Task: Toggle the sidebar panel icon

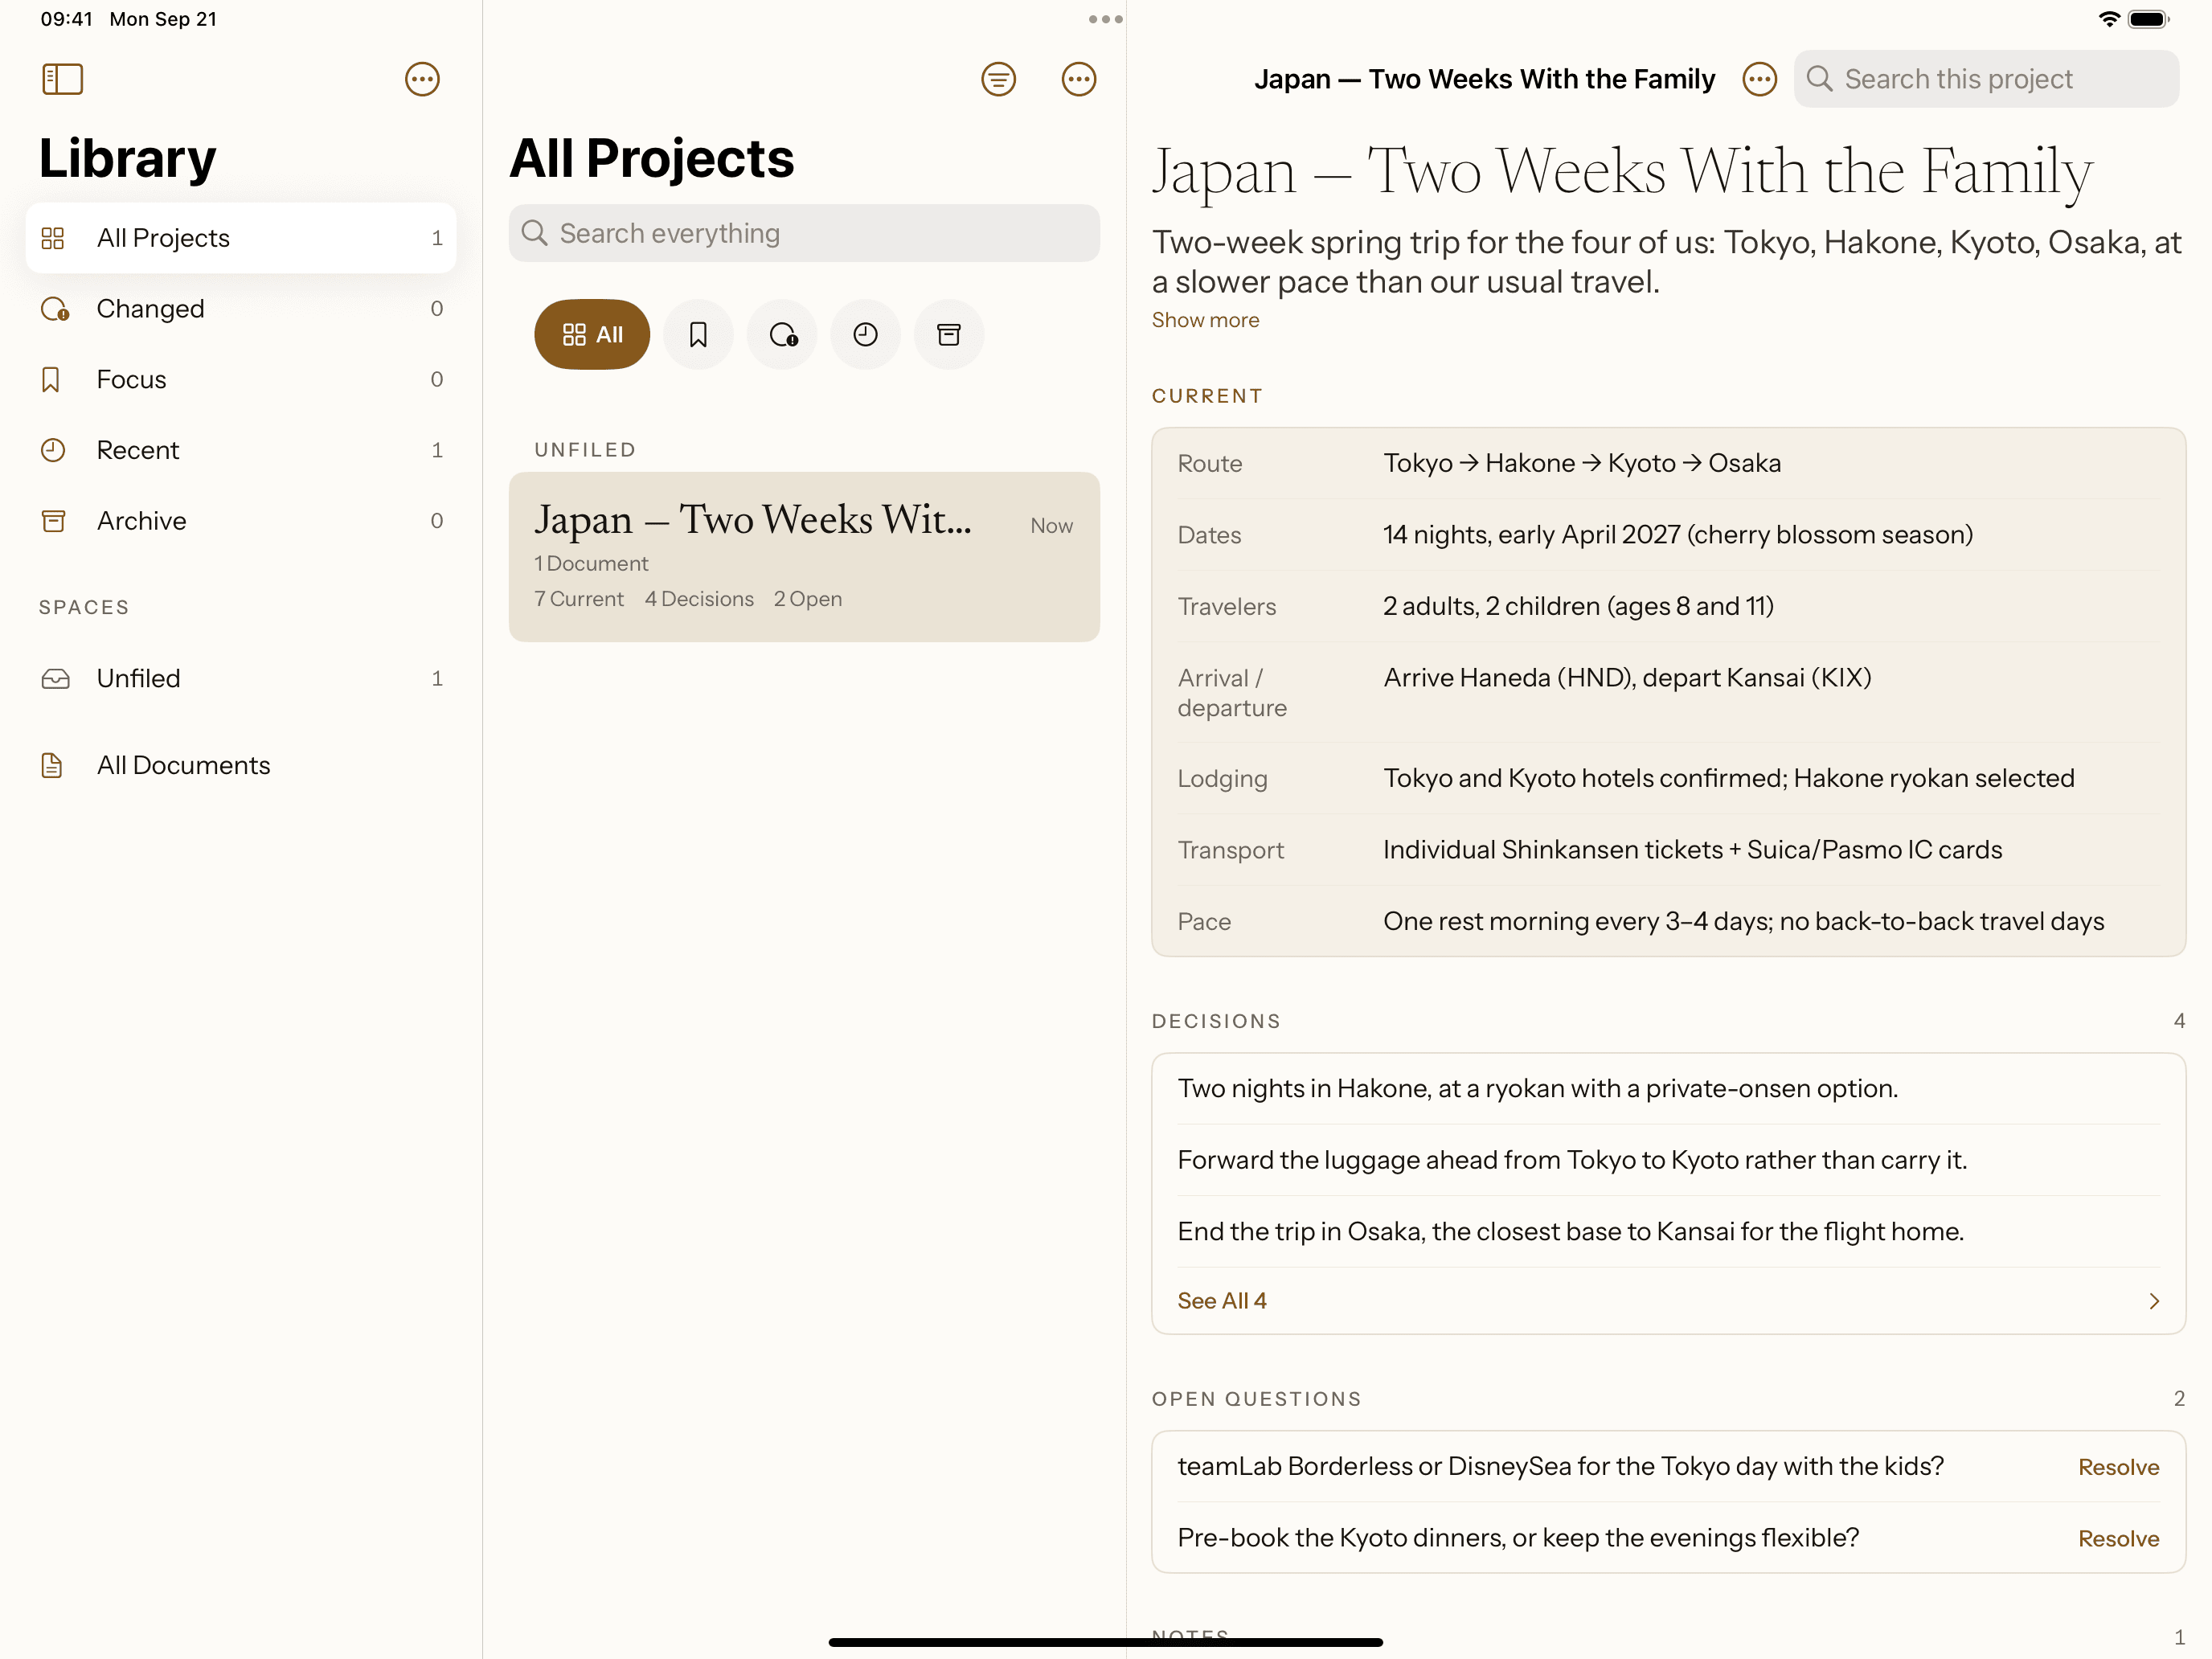Action: [x=62, y=79]
